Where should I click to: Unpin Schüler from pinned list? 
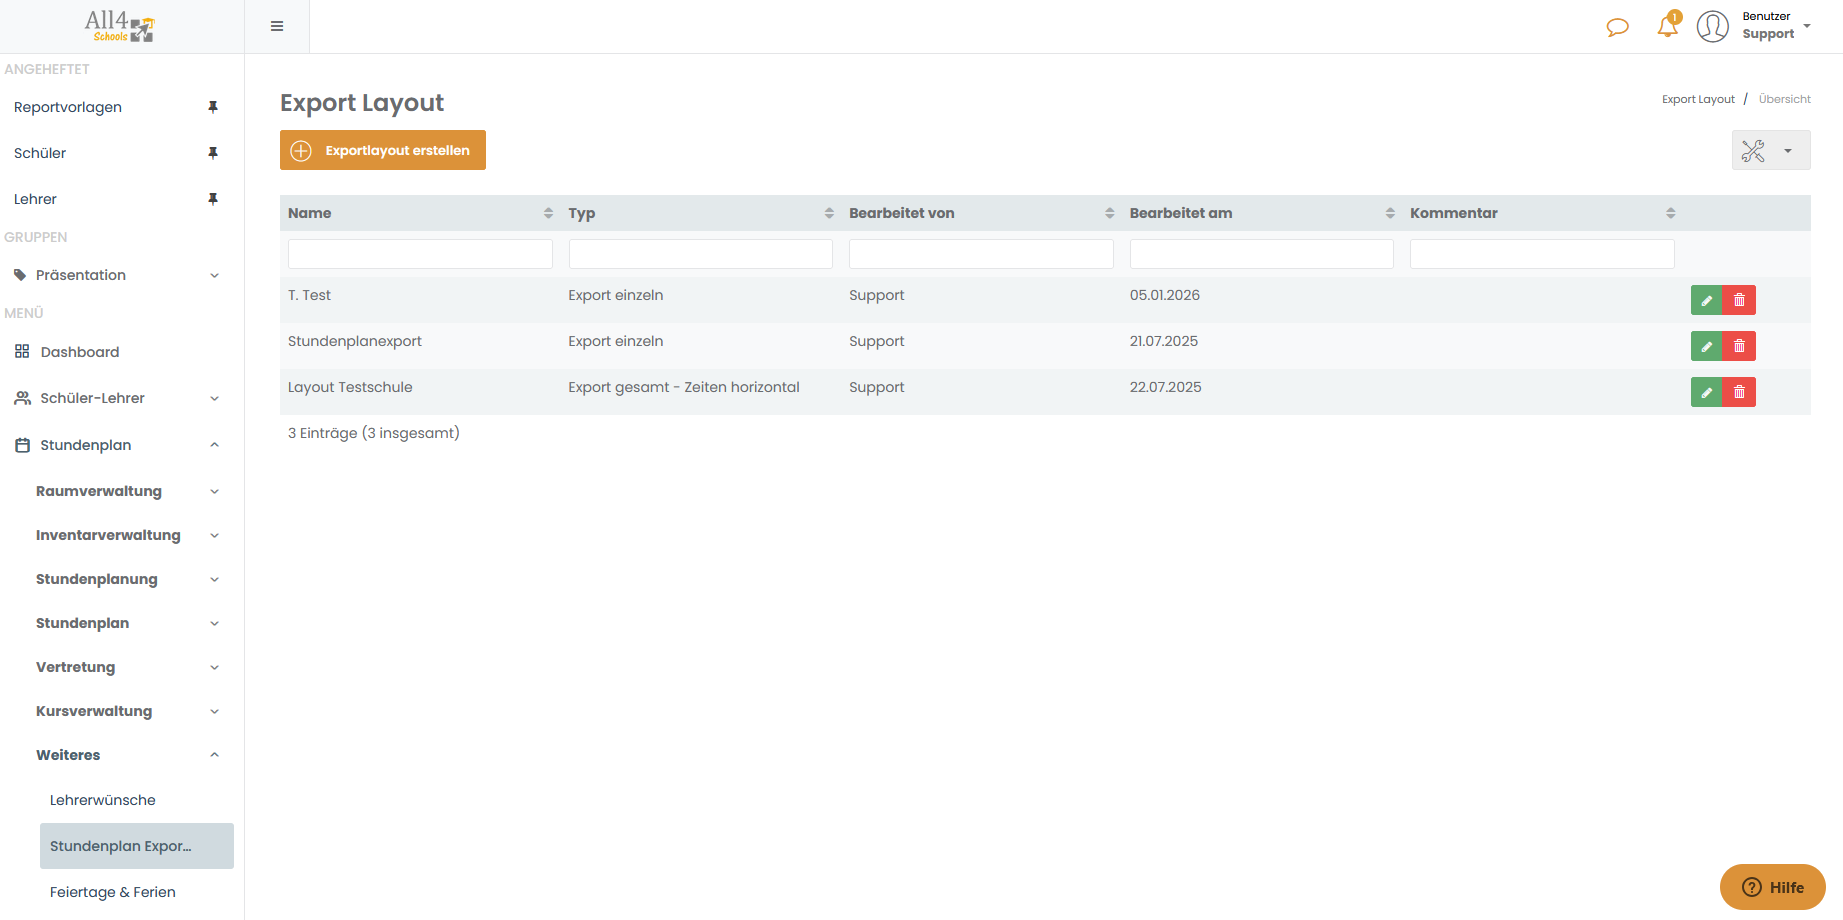(x=213, y=153)
